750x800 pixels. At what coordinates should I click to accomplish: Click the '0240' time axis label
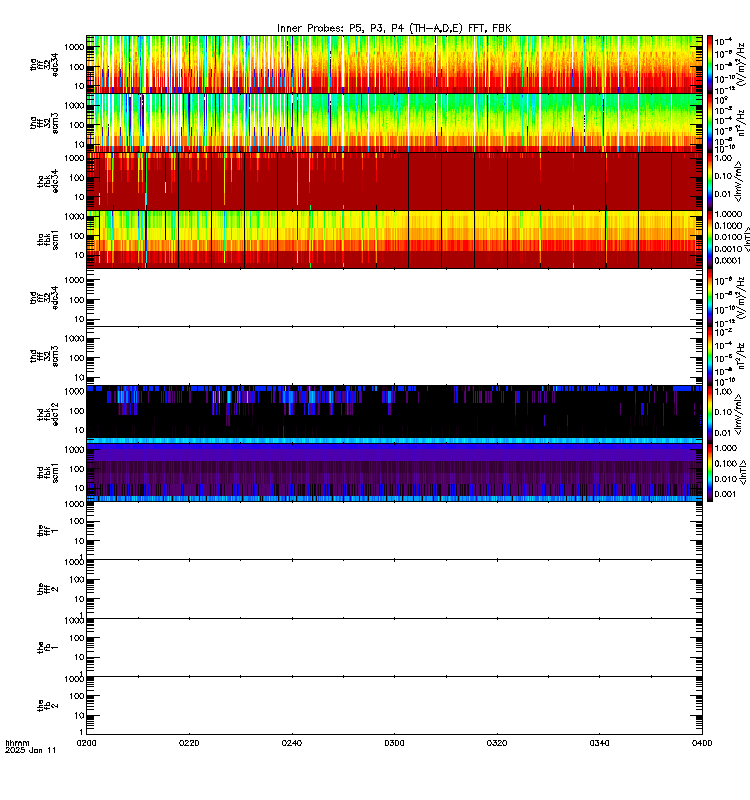(x=292, y=743)
